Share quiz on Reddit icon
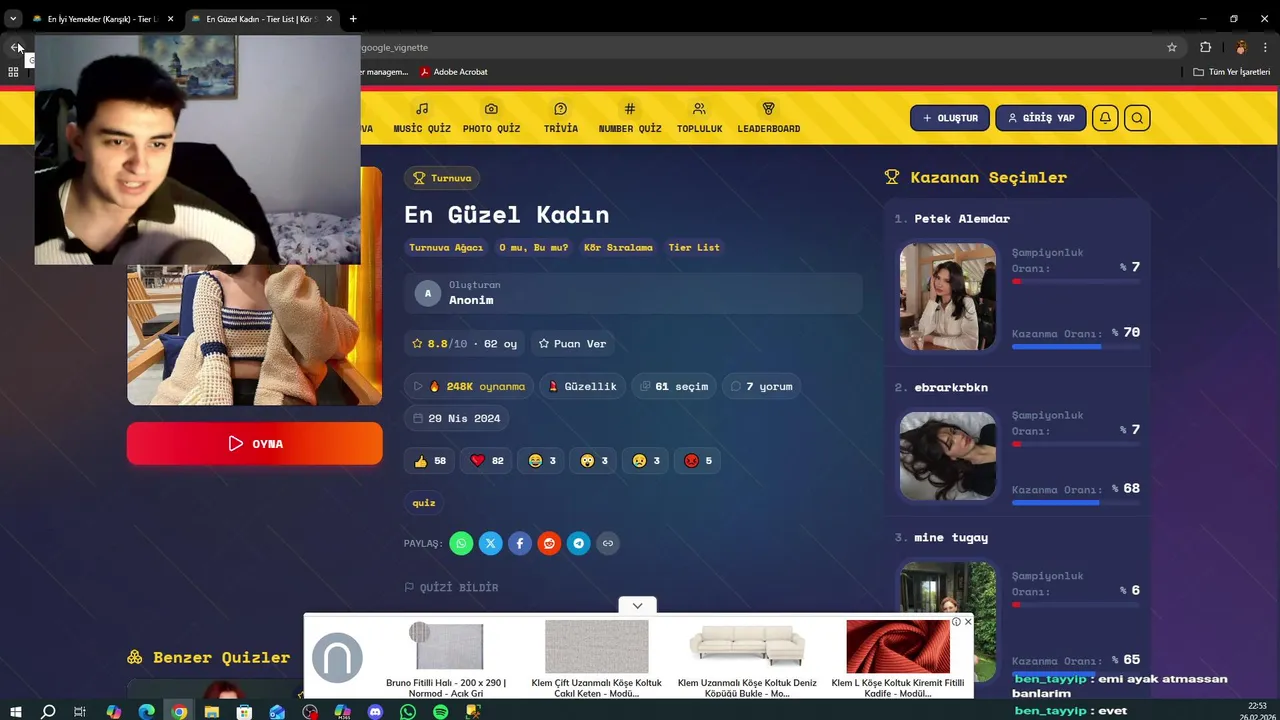1280x720 pixels. tap(549, 543)
